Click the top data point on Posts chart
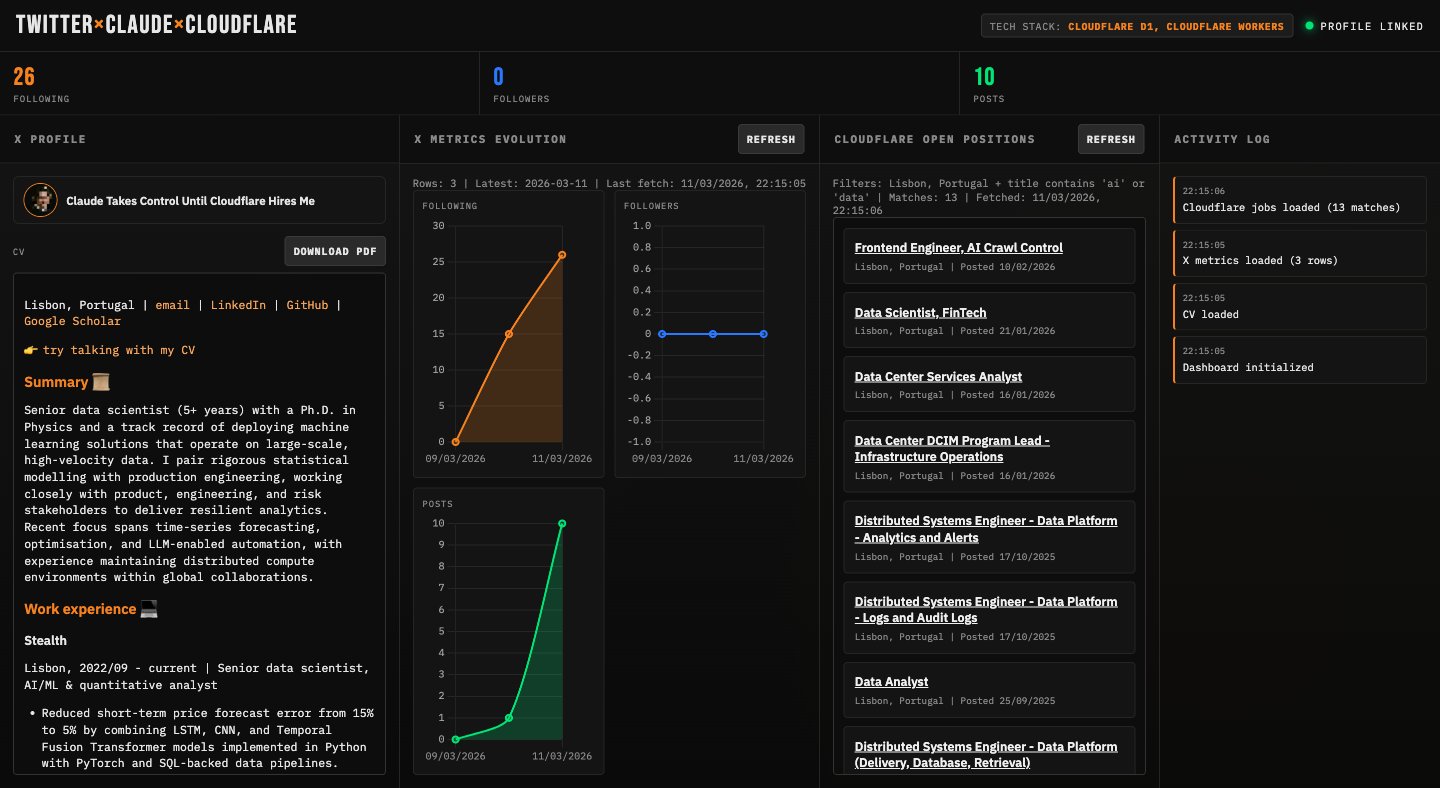The height and width of the screenshot is (788, 1440). pyautogui.click(x=562, y=523)
